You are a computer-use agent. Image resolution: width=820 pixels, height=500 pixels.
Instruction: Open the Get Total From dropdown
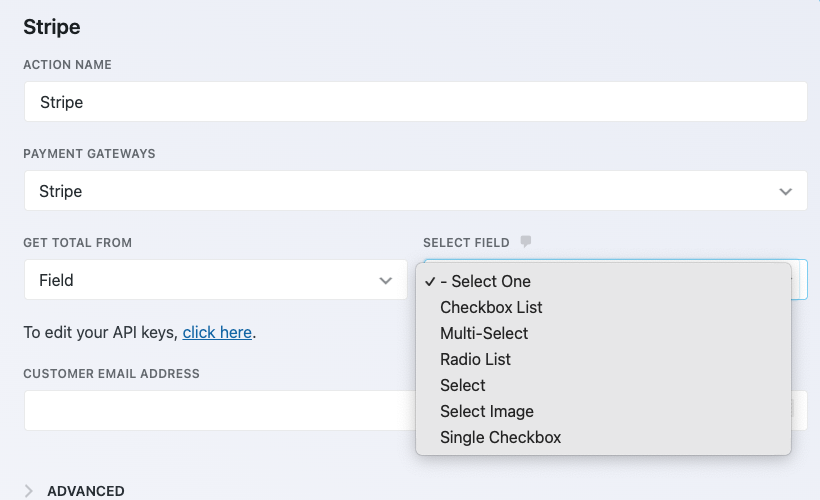click(215, 280)
